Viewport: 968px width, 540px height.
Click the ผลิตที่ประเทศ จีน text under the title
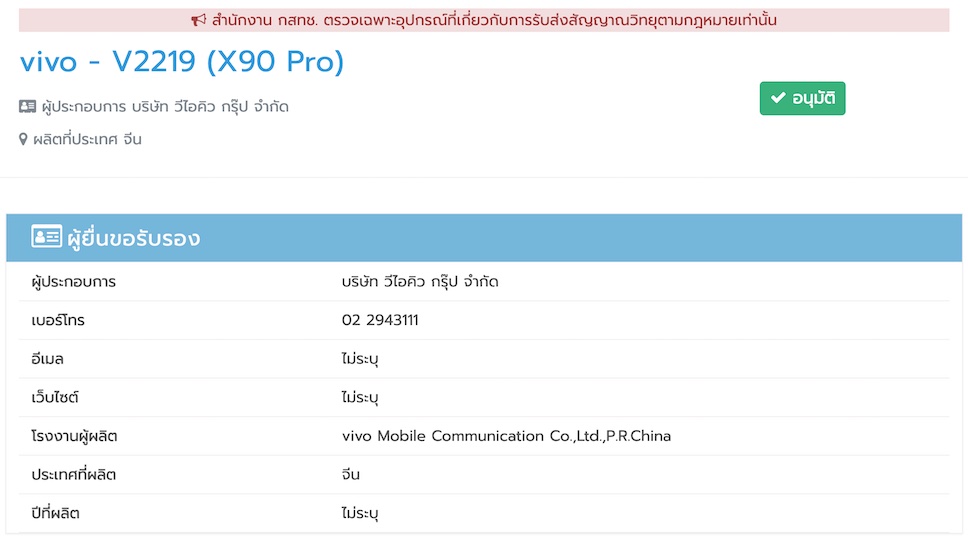(x=87, y=140)
